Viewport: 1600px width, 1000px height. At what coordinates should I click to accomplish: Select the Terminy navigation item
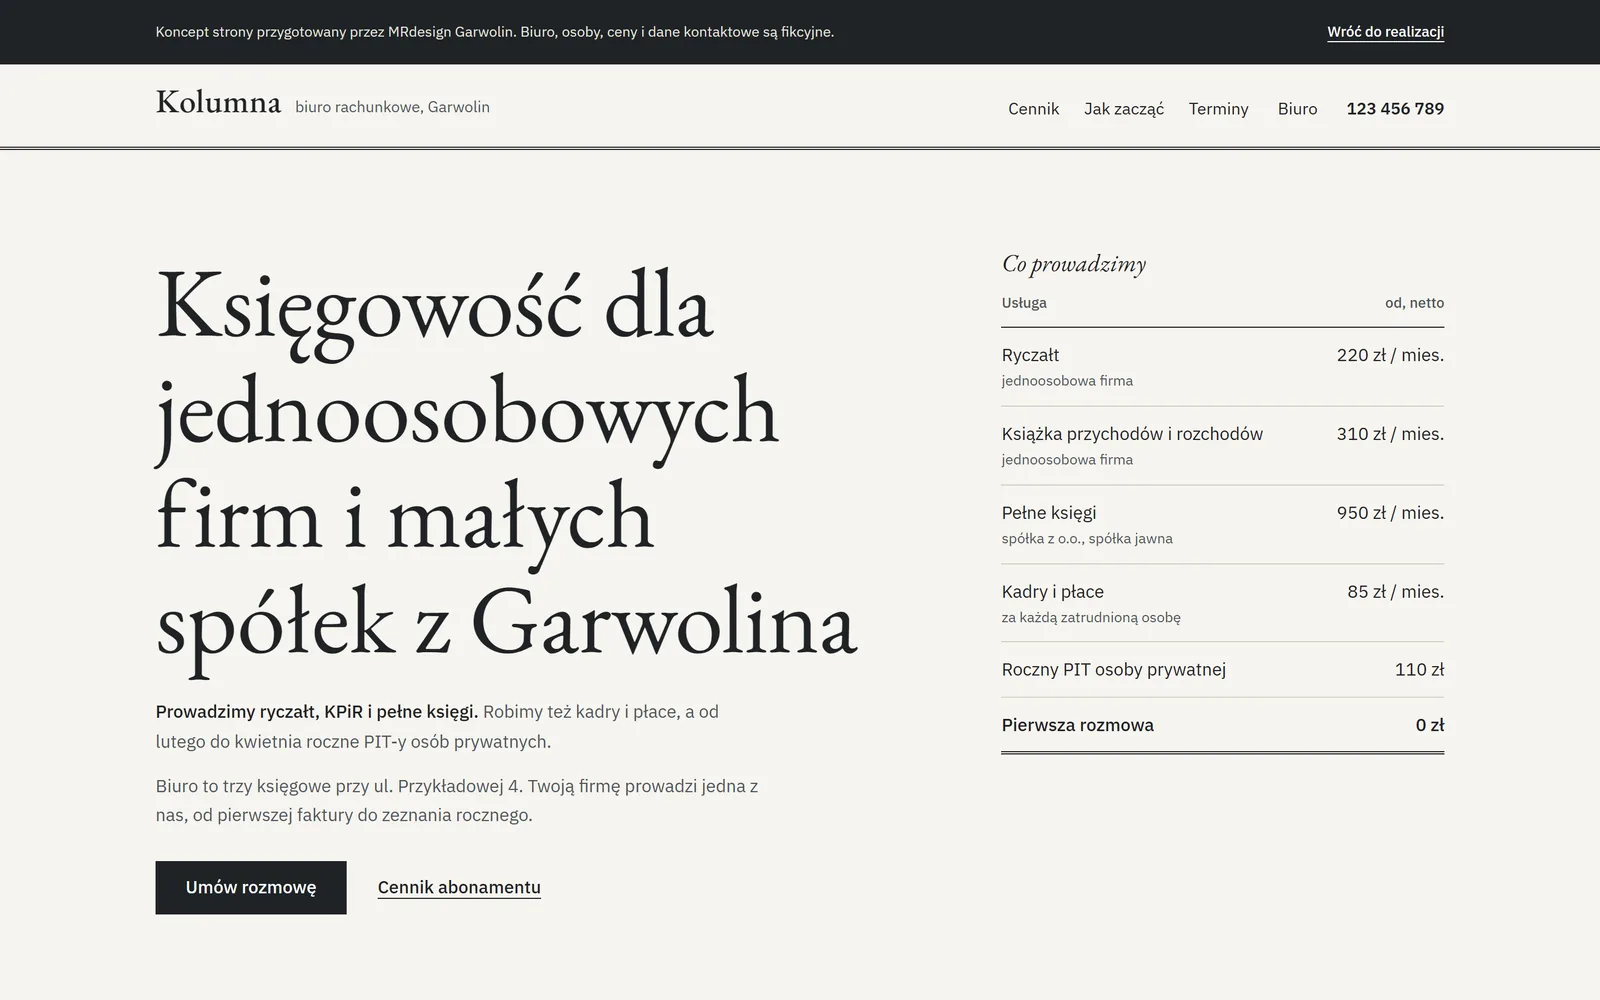1218,109
